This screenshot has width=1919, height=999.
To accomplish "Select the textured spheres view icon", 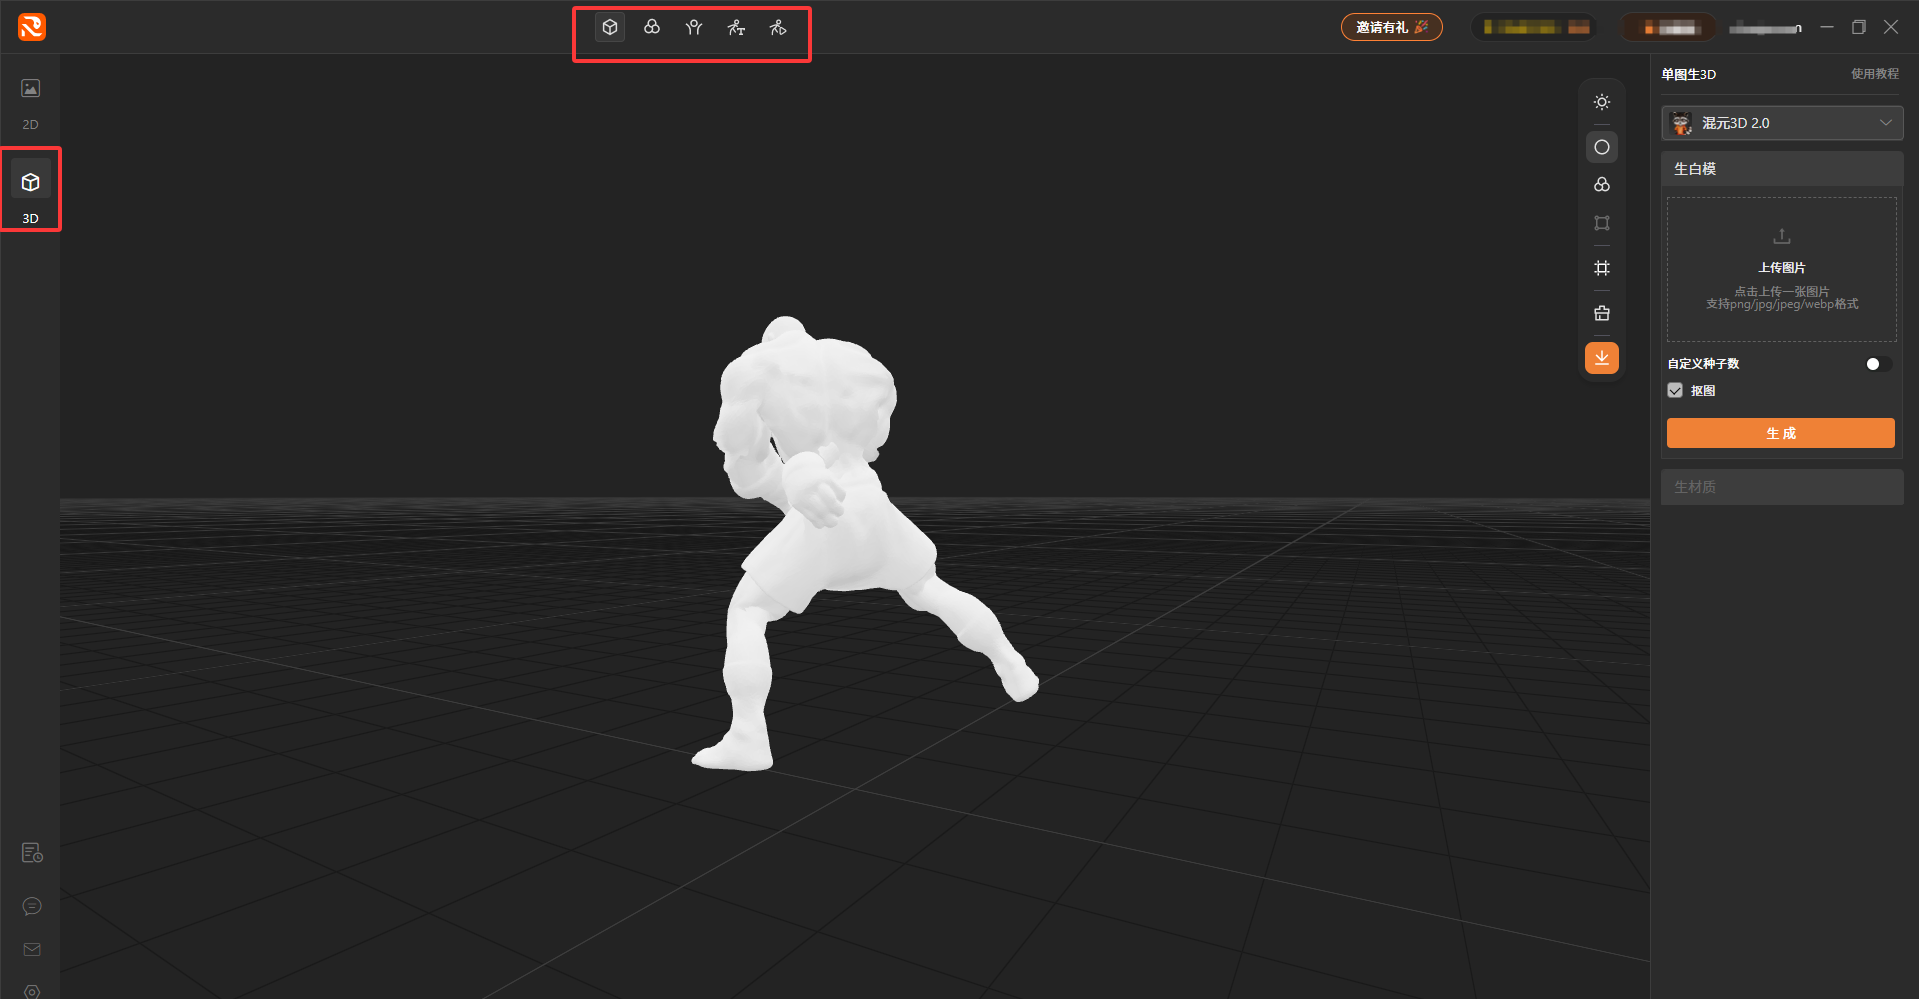I will click(1602, 185).
